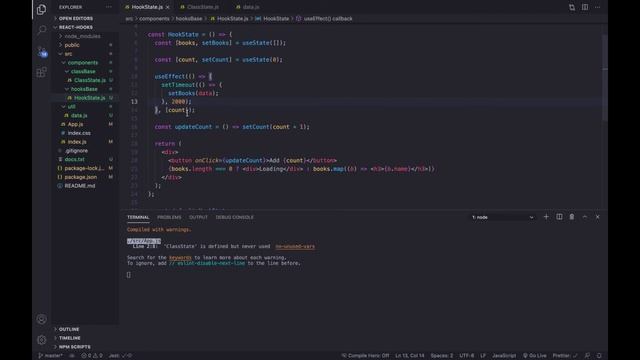Click the hooksBase breadcrumb segment
Viewport: 640px width, 360px height.
click(x=189, y=19)
